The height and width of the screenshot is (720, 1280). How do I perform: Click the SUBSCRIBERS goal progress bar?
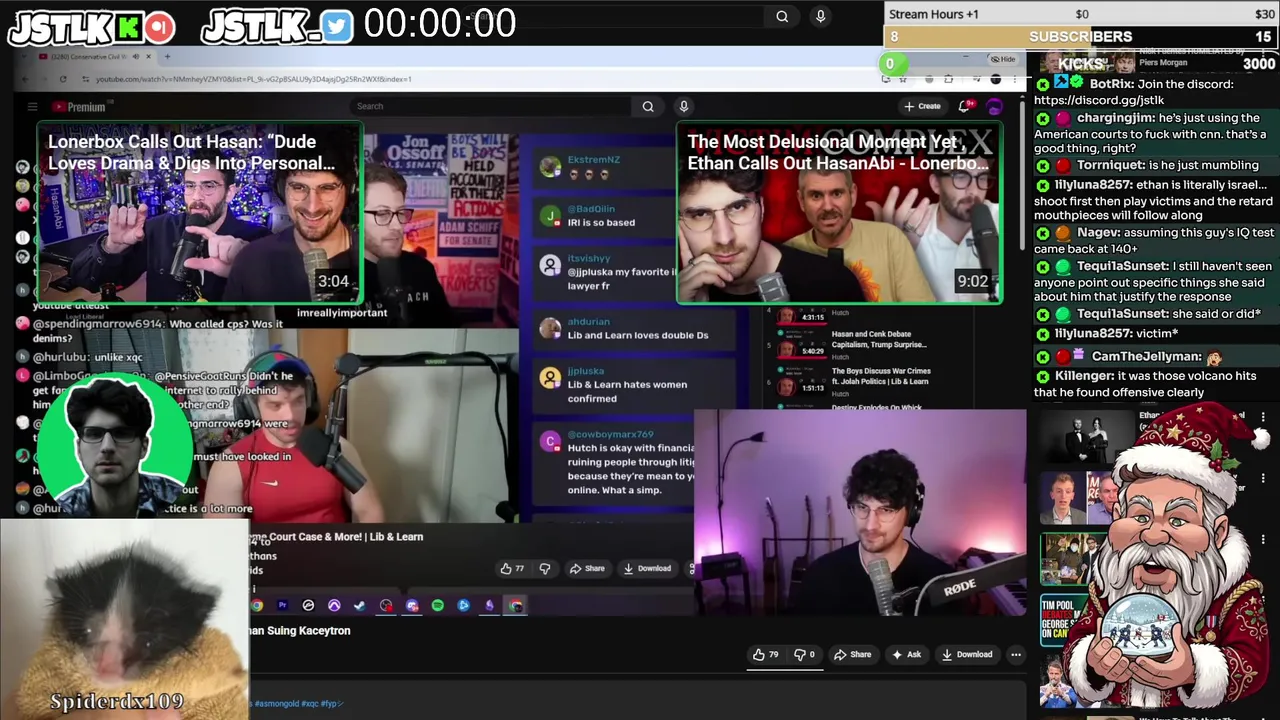[1081, 37]
